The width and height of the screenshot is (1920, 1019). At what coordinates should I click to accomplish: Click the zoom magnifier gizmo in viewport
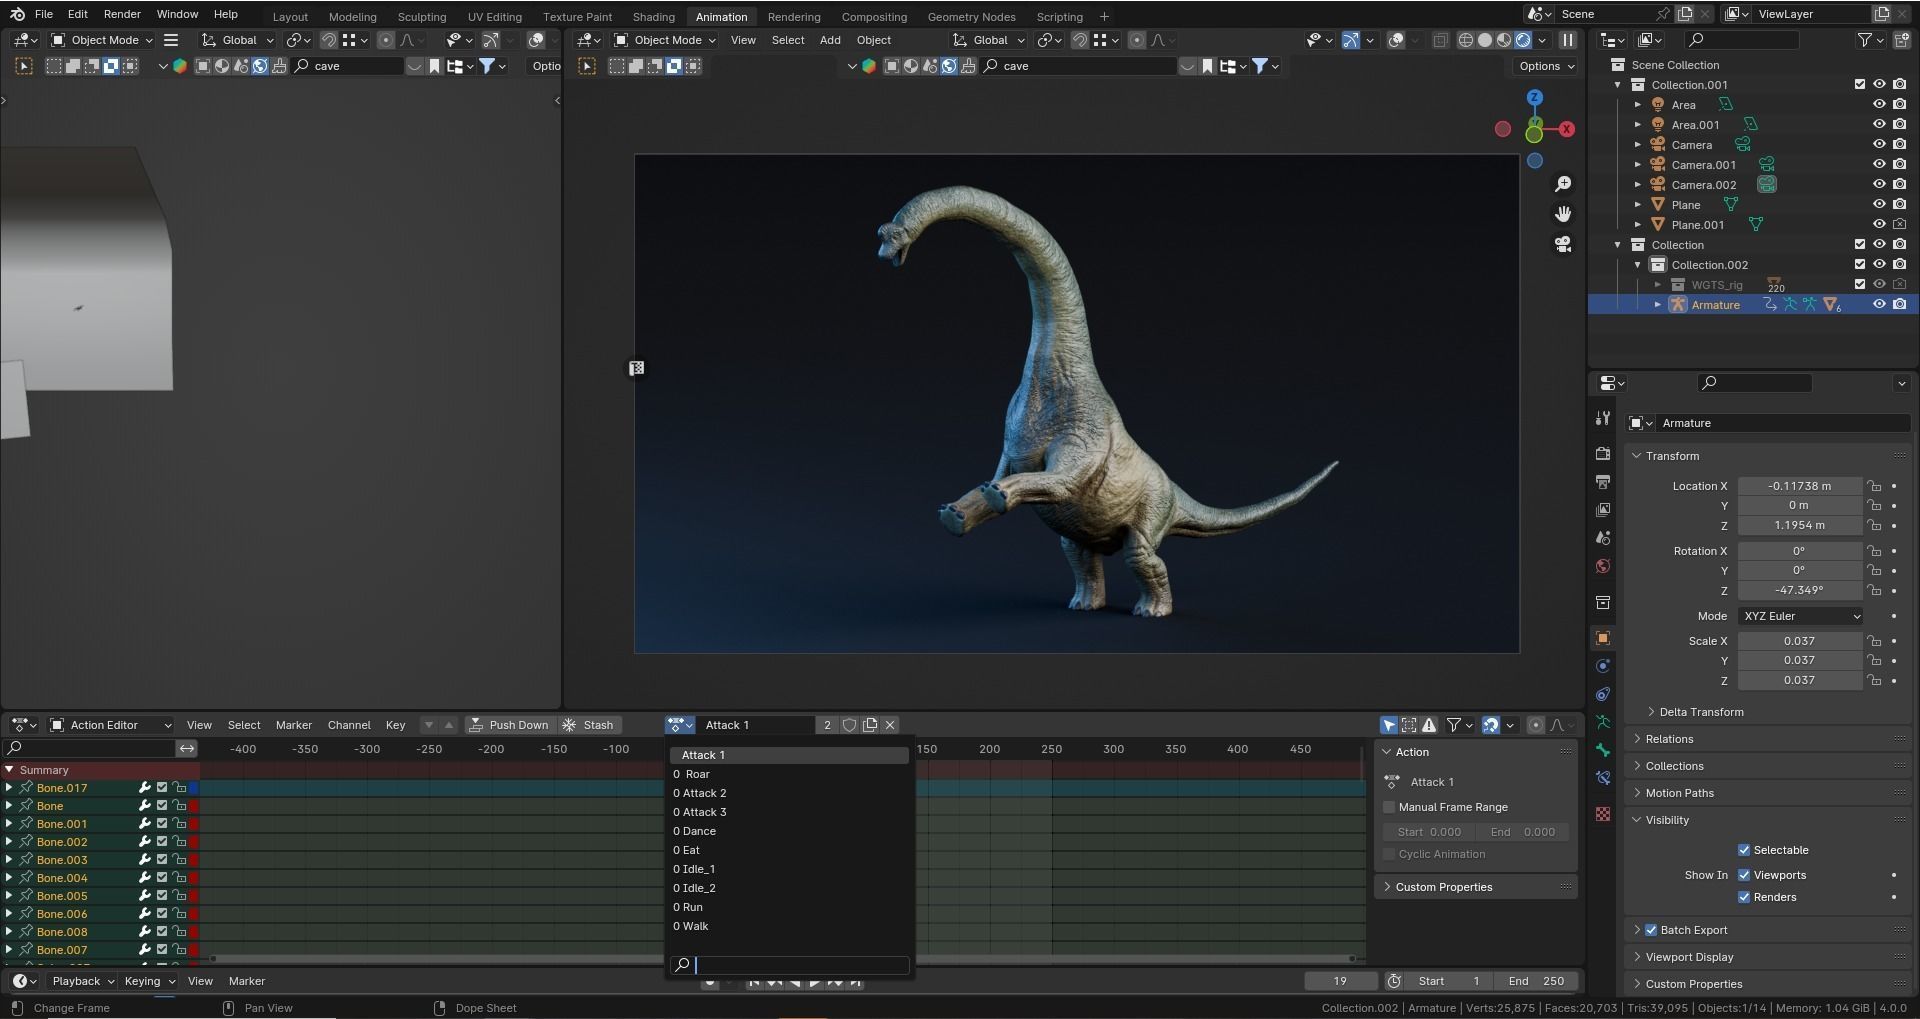click(1563, 184)
